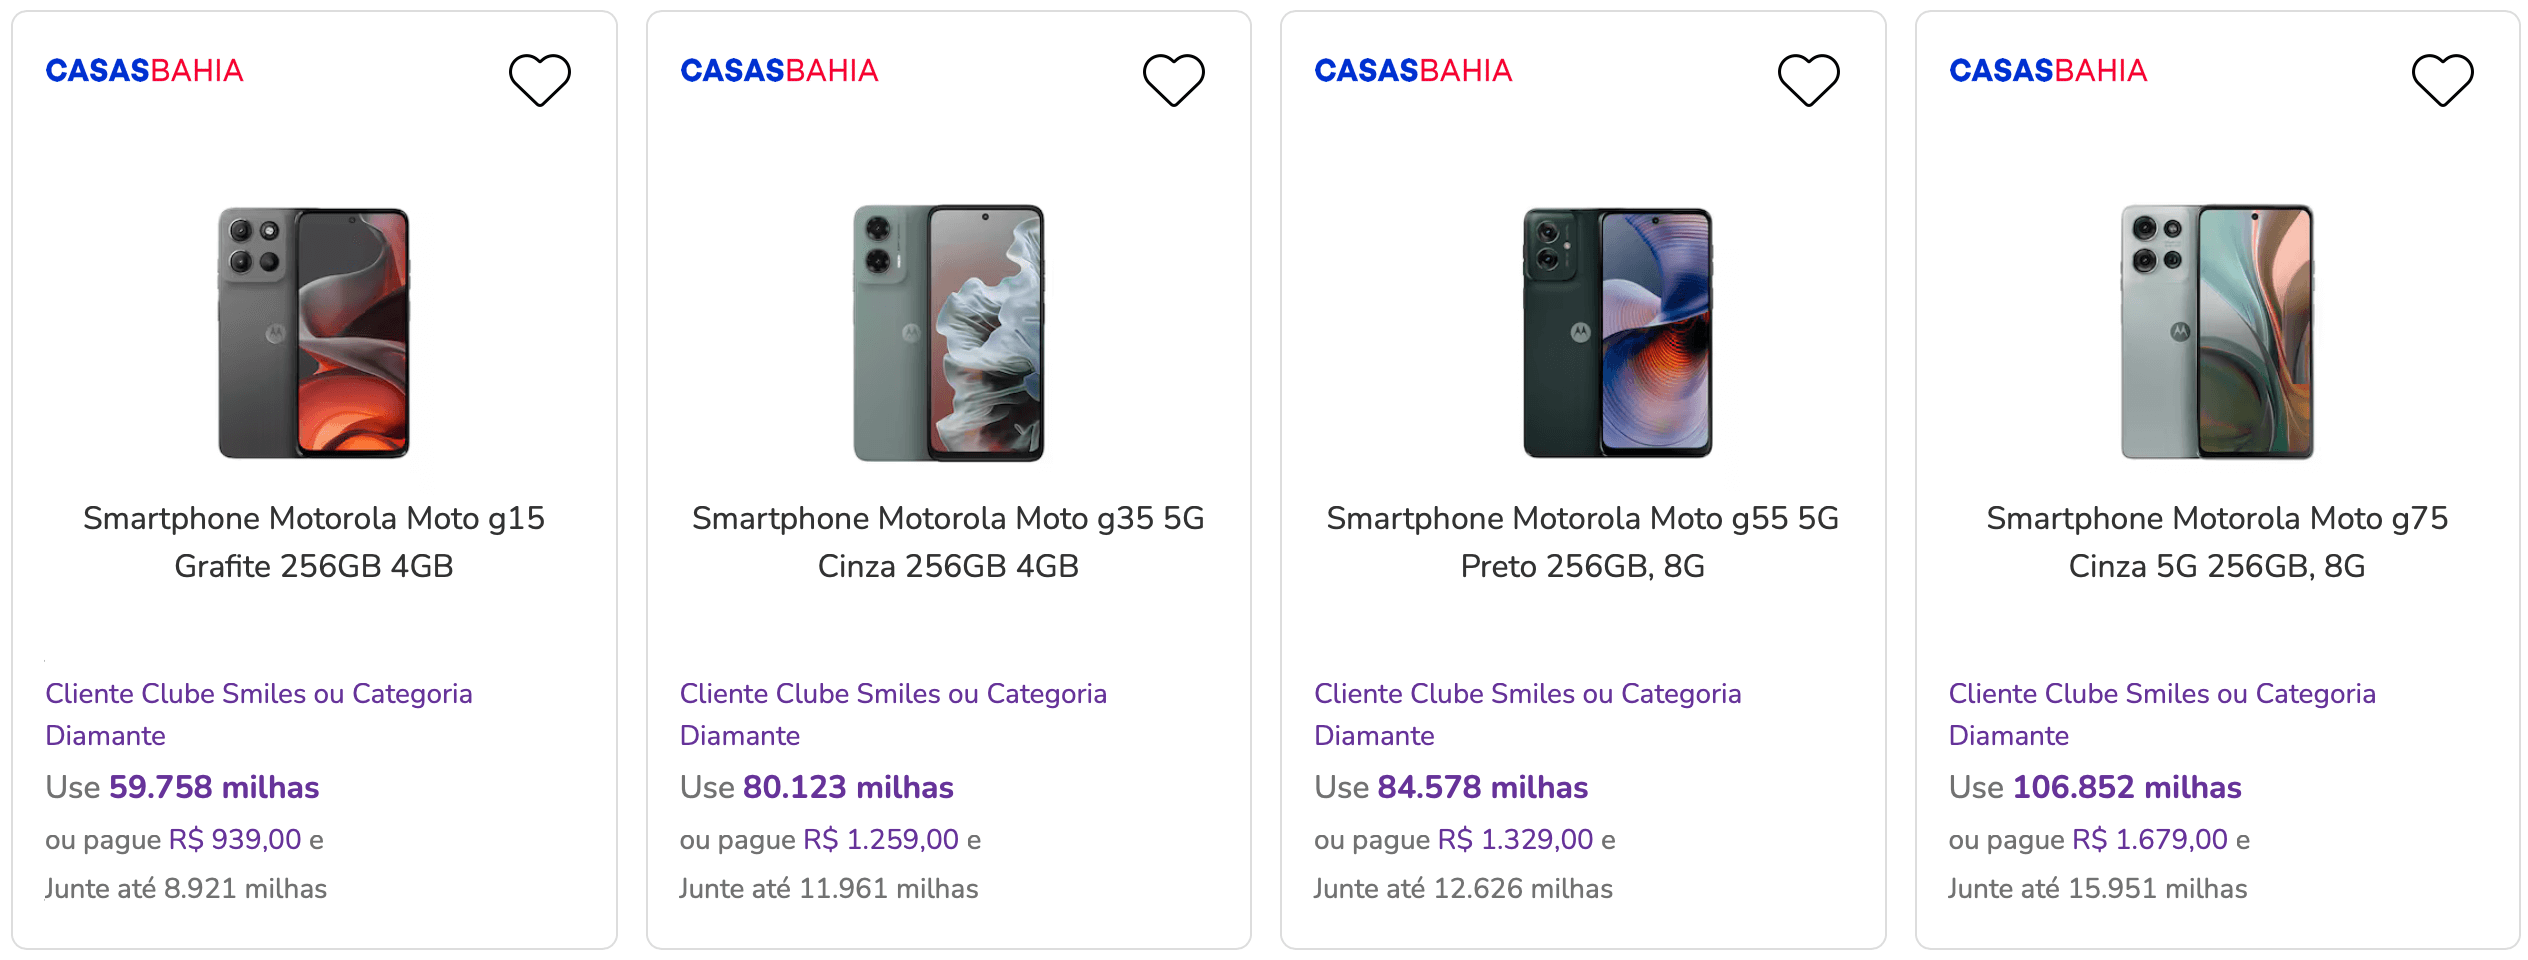Open the Smartphone Motorola Moto g35 5G title
Screen dimensions: 2528x960
tap(948, 542)
